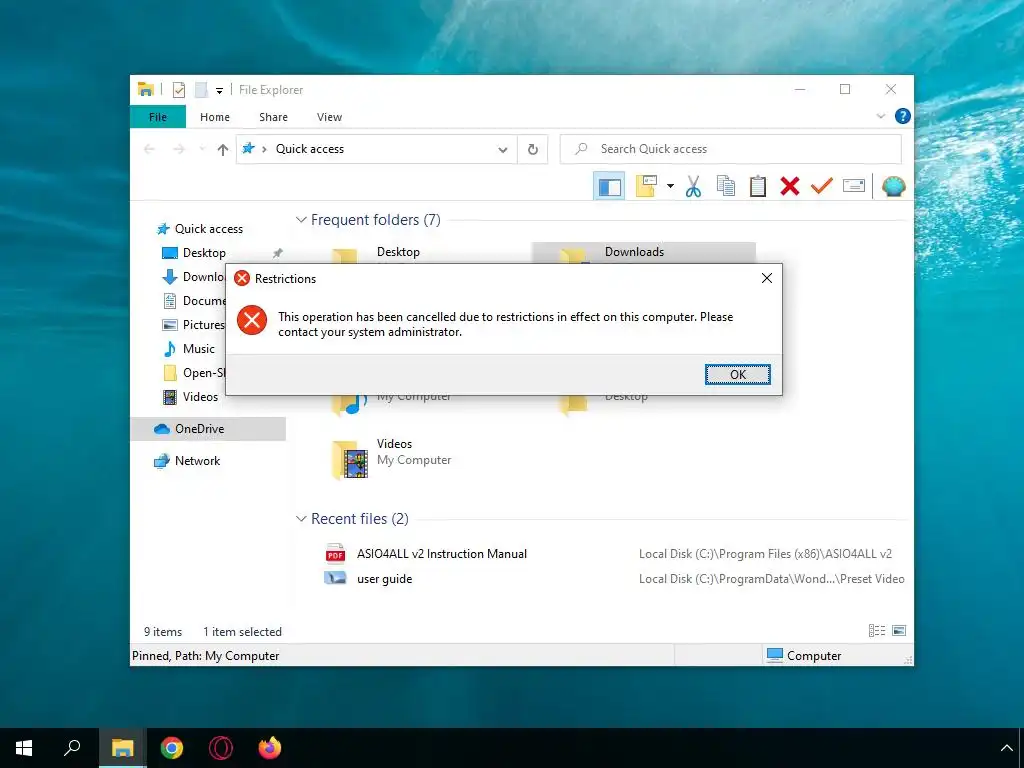Click the Quick access address bar text
Viewport: 1024px width, 768px height.
coord(310,149)
